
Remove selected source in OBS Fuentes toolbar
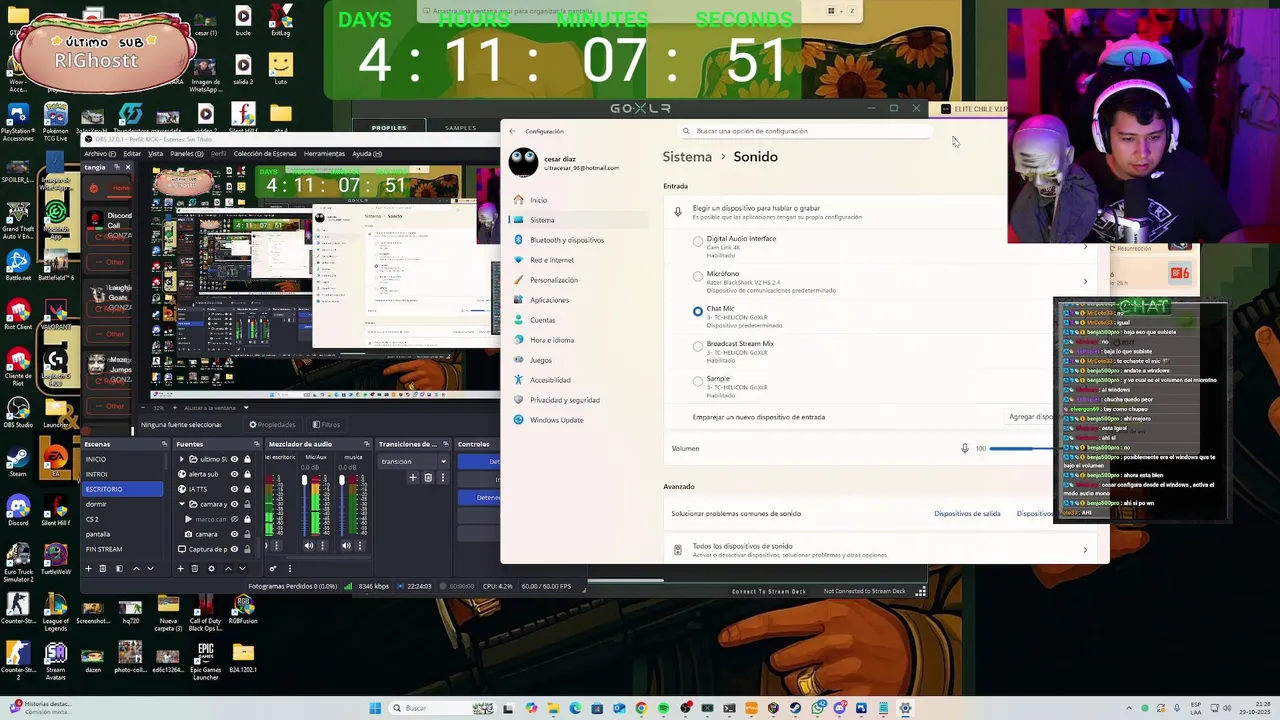click(194, 568)
